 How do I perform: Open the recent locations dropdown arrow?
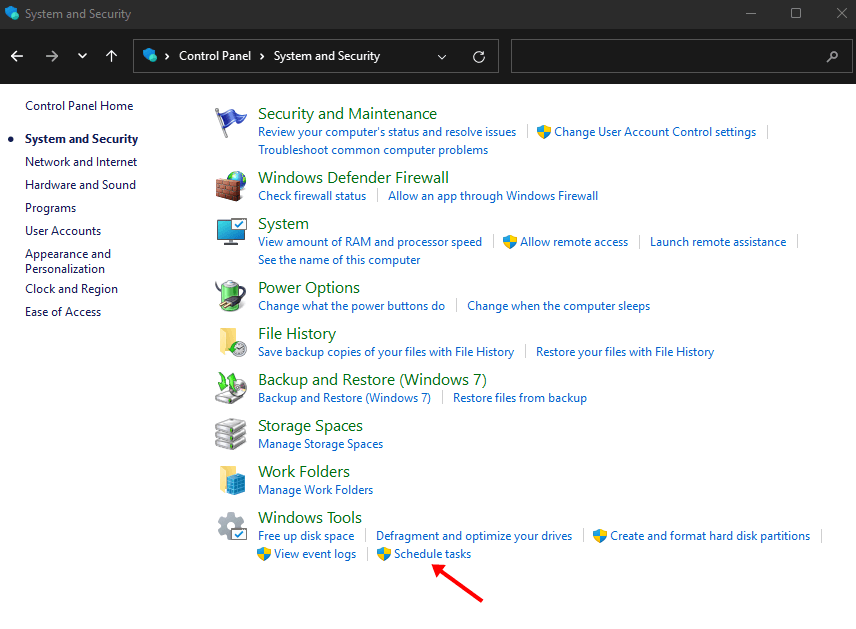(x=82, y=57)
